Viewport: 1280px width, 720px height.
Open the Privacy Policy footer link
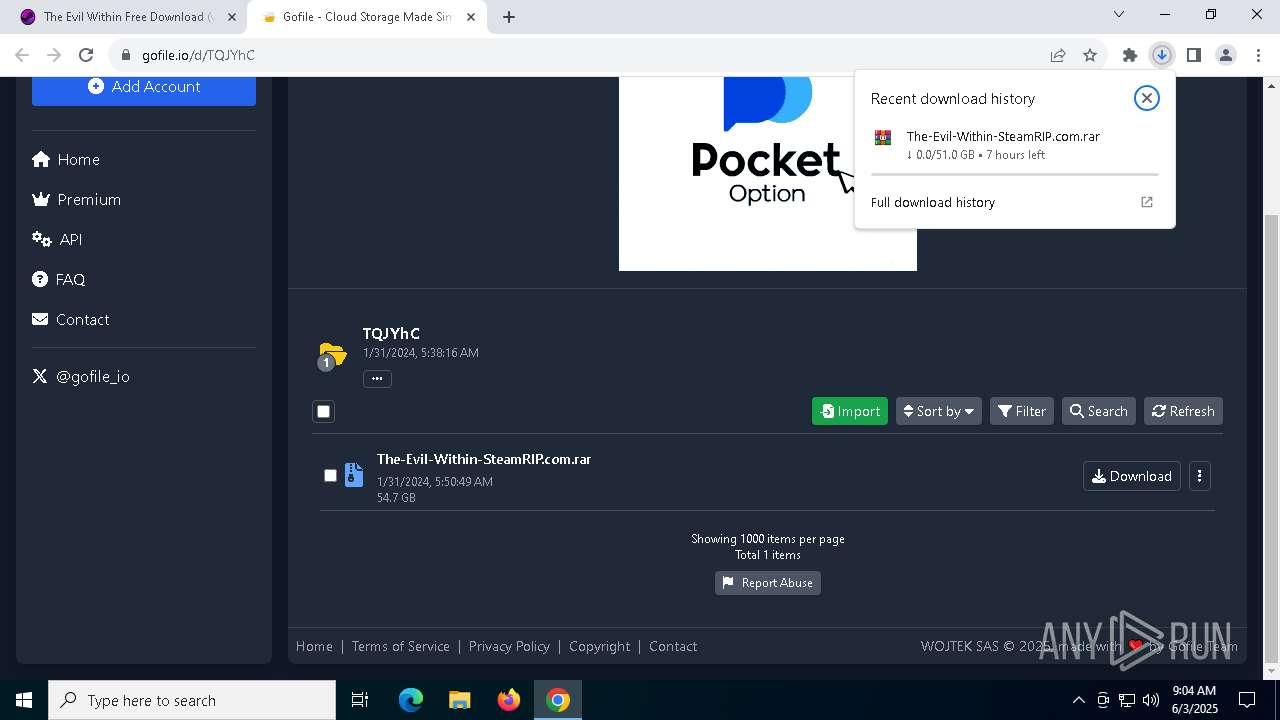[509, 647]
